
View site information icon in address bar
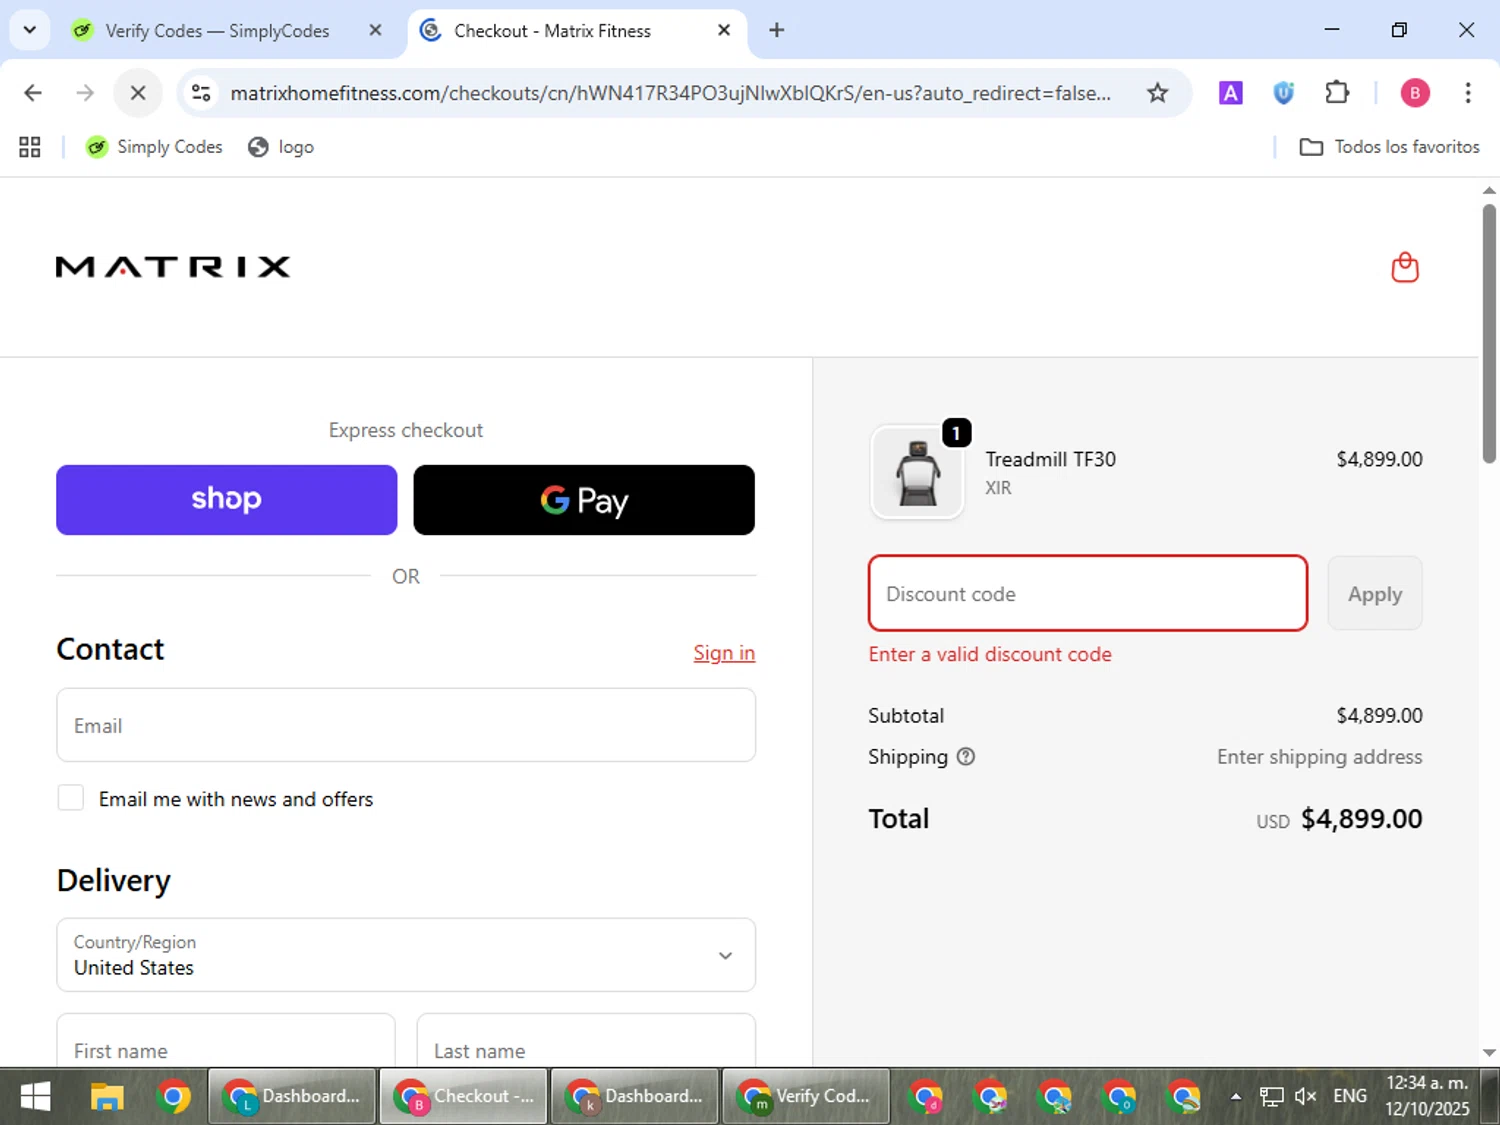pyautogui.click(x=201, y=93)
